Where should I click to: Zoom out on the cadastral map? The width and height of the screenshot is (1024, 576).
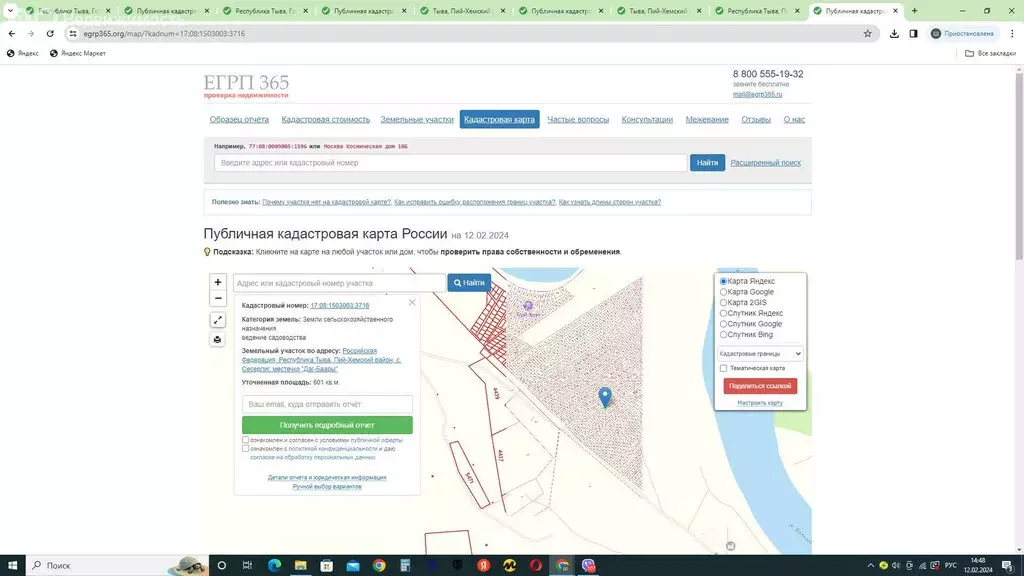click(x=217, y=298)
